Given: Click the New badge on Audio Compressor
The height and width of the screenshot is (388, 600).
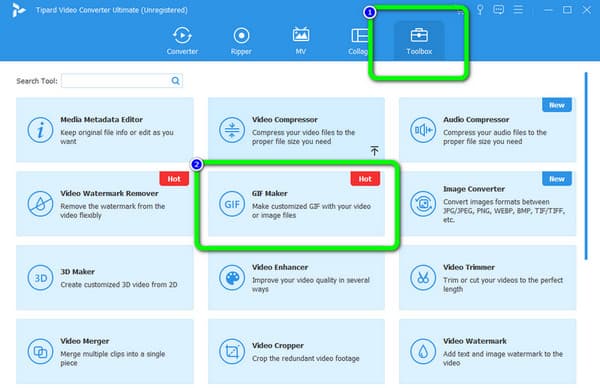Looking at the screenshot, I should pos(557,105).
